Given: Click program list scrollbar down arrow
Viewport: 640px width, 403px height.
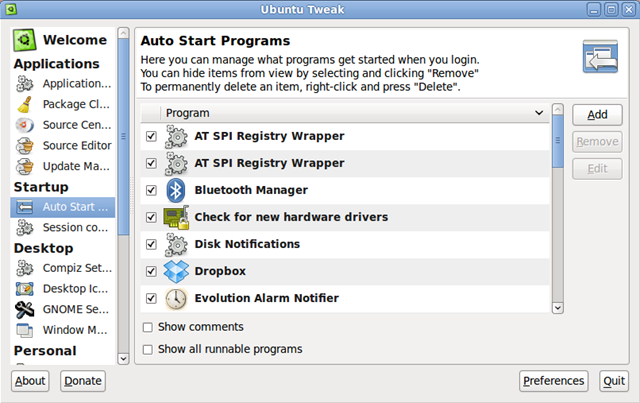Looking at the screenshot, I should click(x=558, y=308).
